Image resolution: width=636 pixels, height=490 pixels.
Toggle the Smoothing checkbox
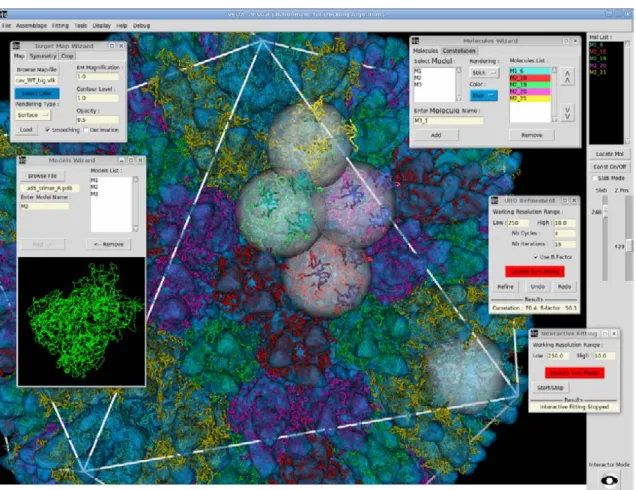48,130
